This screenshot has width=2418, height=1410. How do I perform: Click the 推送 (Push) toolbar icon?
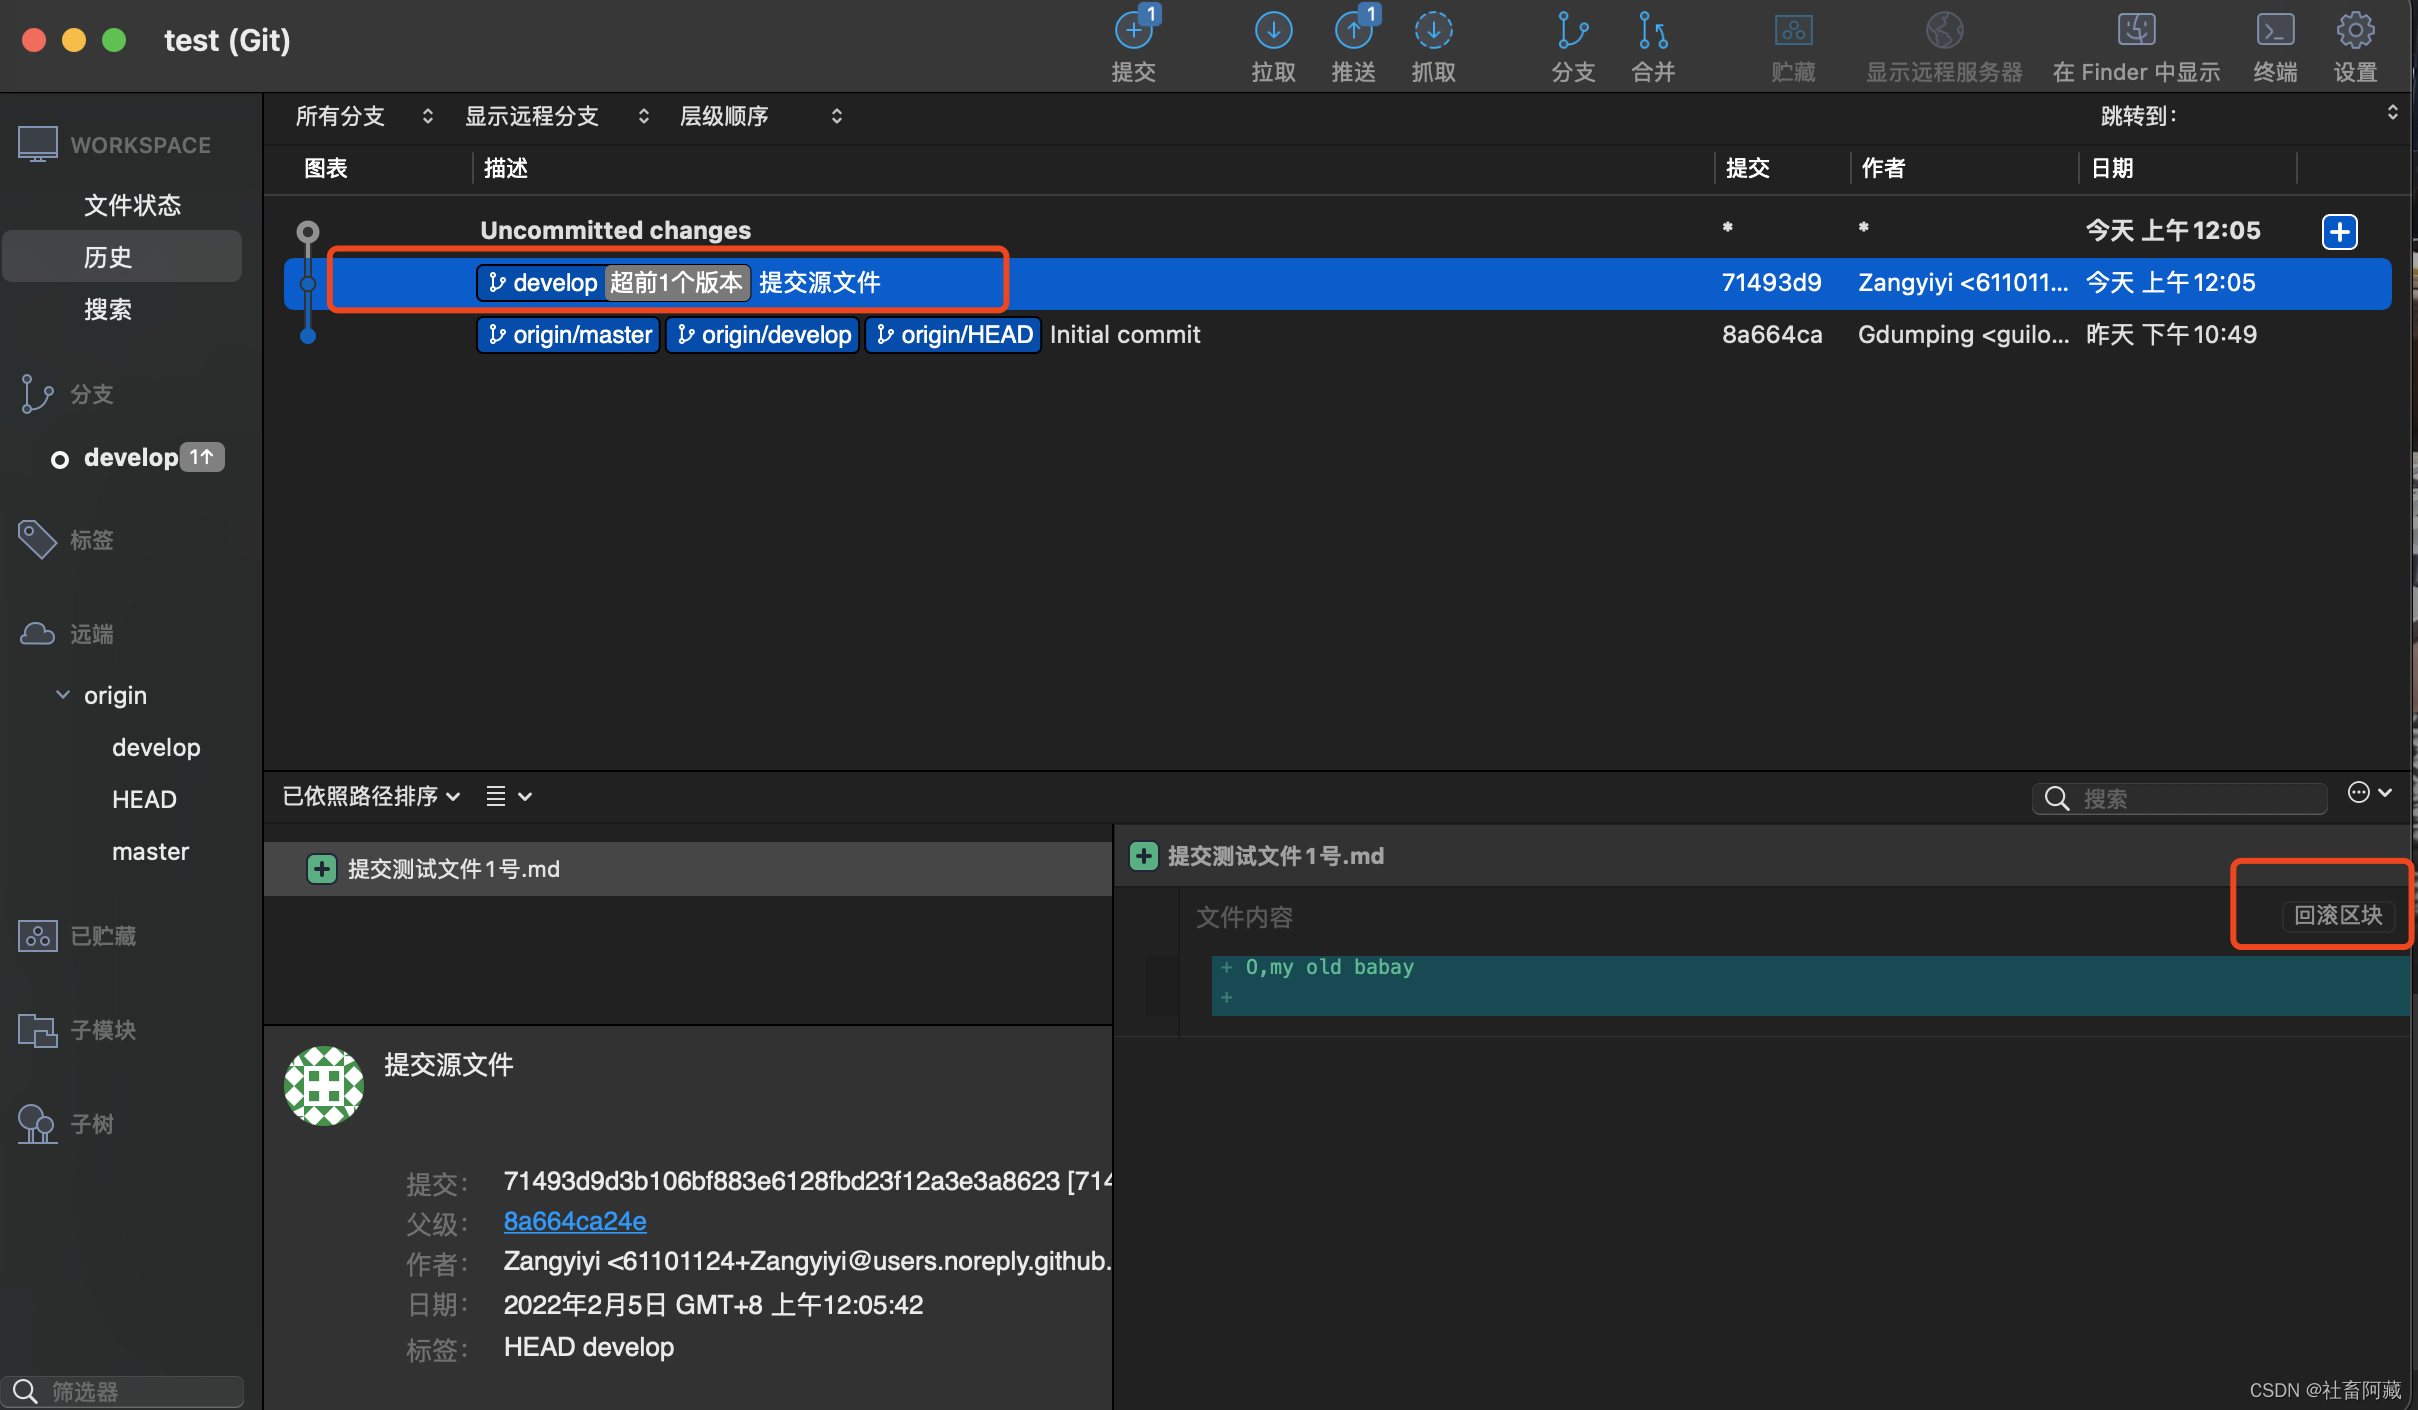point(1353,32)
